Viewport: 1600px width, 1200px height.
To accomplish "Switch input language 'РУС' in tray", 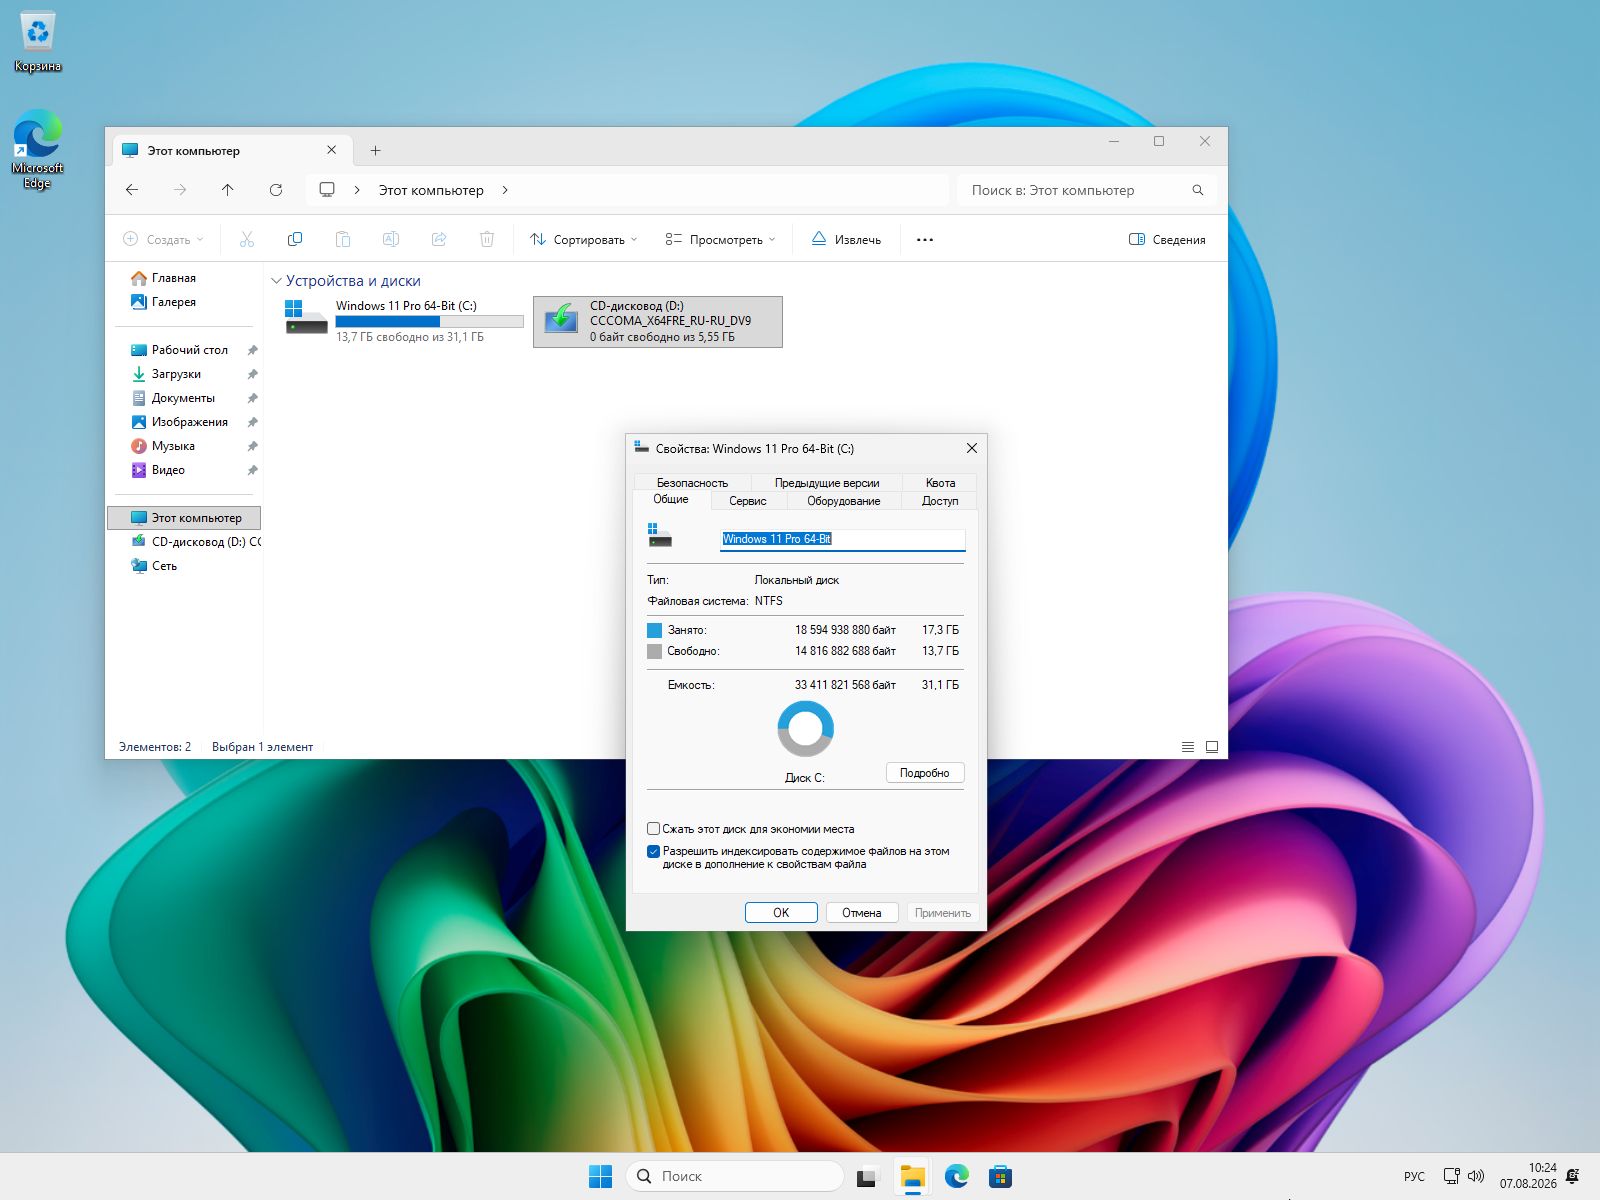I will pos(1414,1177).
